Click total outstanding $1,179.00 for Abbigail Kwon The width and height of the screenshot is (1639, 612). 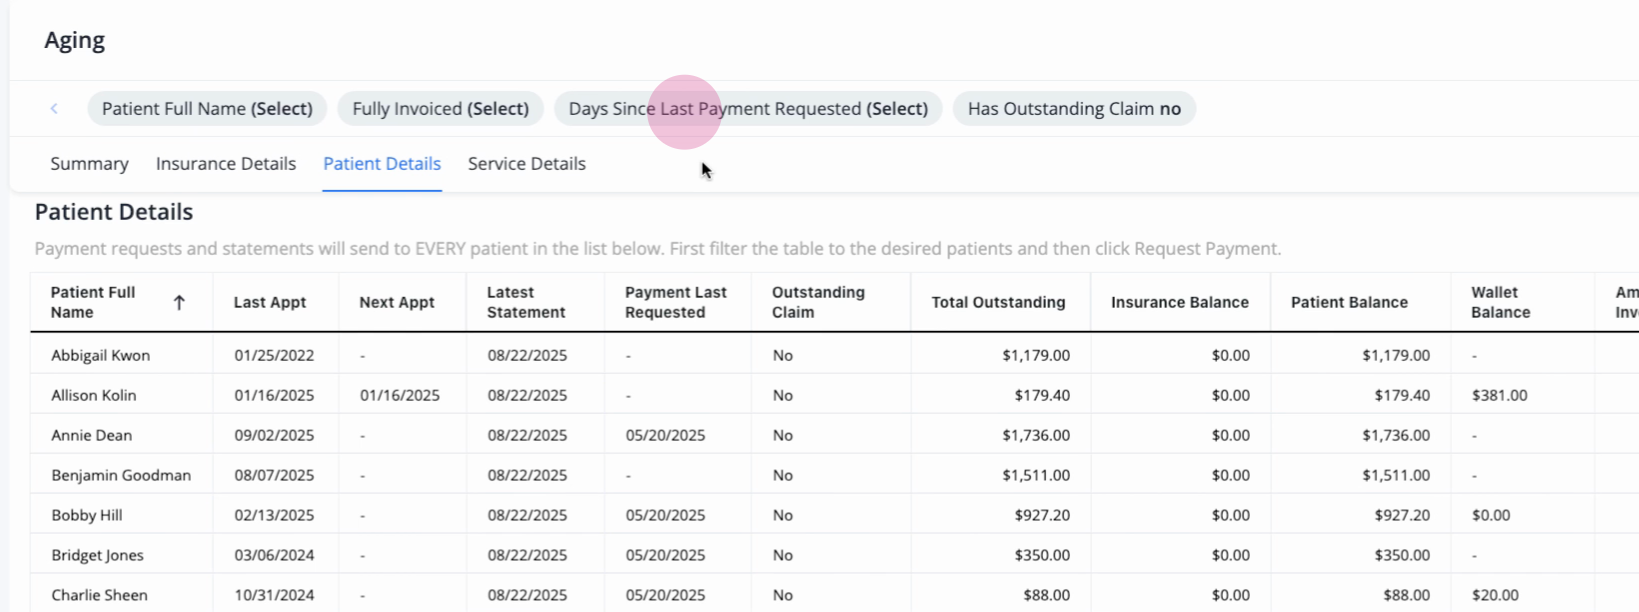pos(1036,355)
